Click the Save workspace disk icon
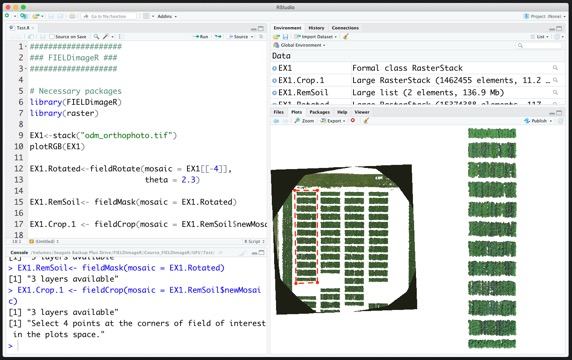The height and width of the screenshot is (360, 572). pyautogui.click(x=285, y=37)
